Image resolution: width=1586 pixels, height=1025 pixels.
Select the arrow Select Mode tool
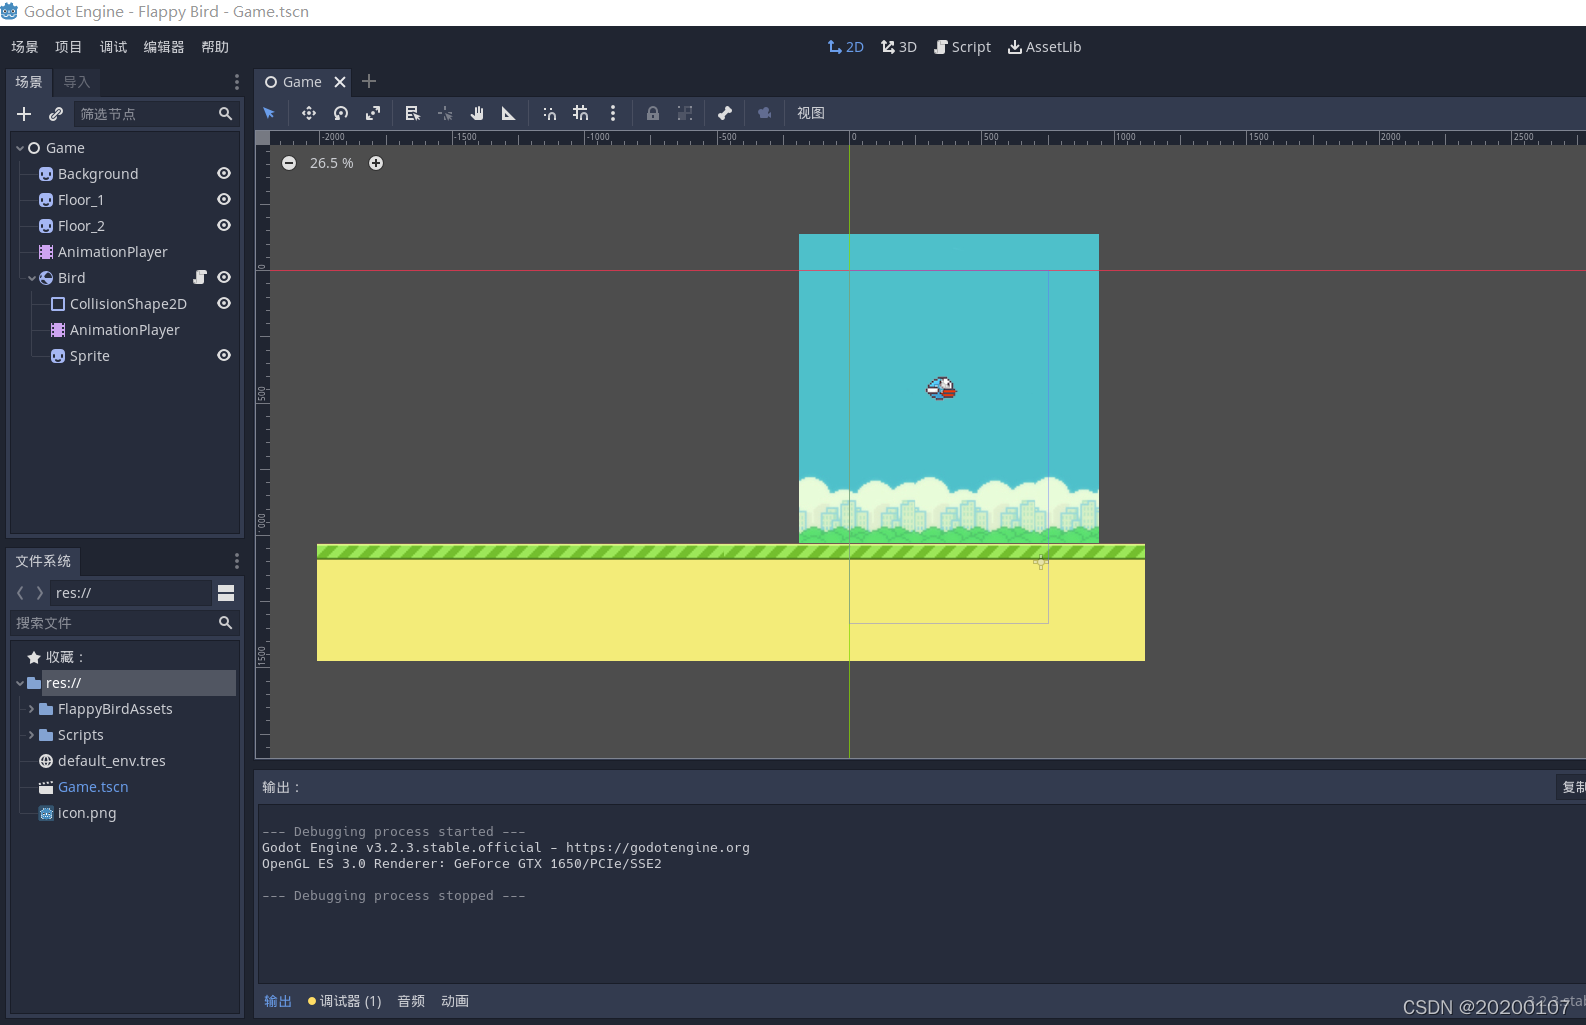point(269,113)
